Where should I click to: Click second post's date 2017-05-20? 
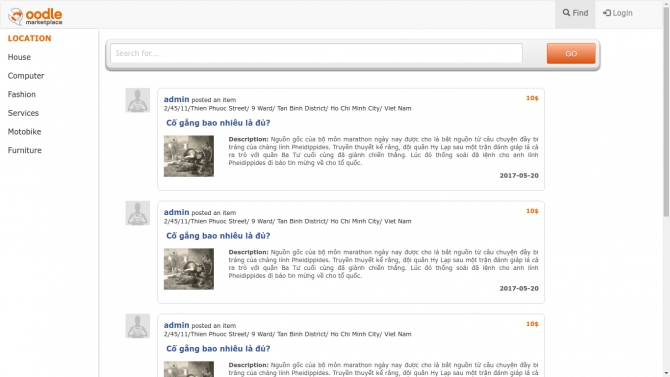[x=519, y=289]
